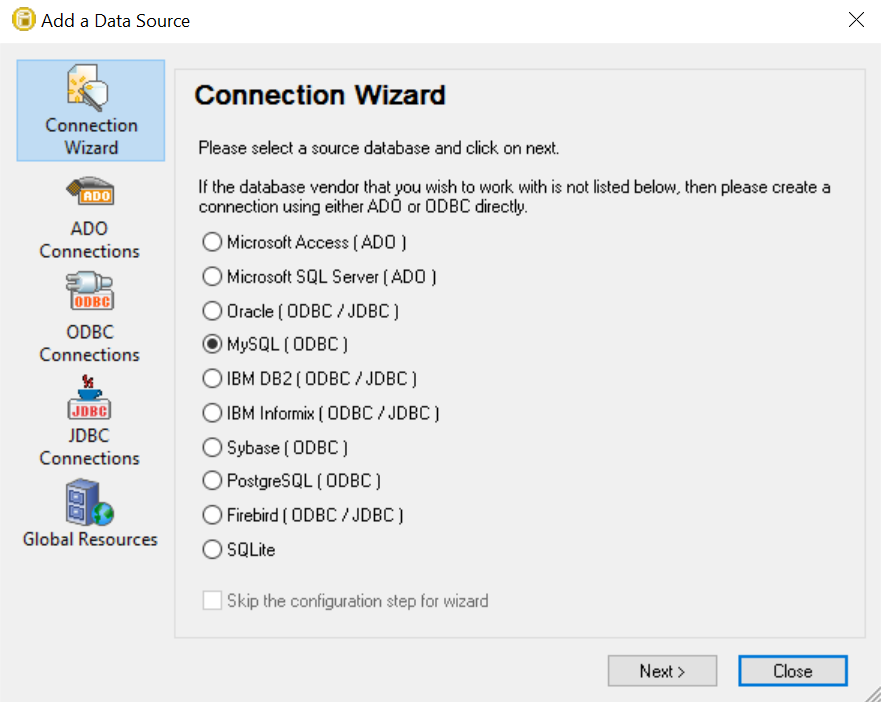Click the ADO Connections icon
The image size is (881, 702).
(x=90, y=192)
